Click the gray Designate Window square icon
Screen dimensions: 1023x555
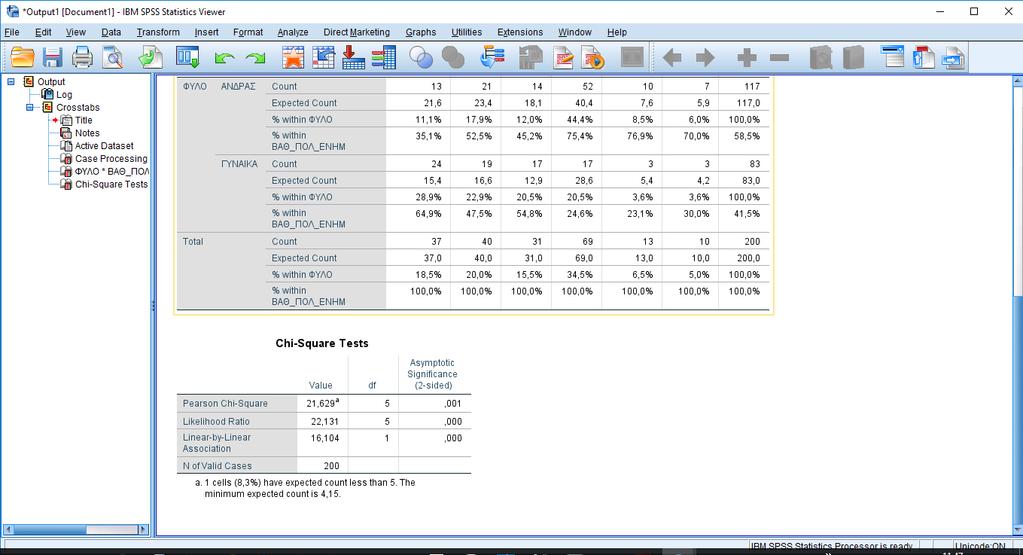pos(632,58)
